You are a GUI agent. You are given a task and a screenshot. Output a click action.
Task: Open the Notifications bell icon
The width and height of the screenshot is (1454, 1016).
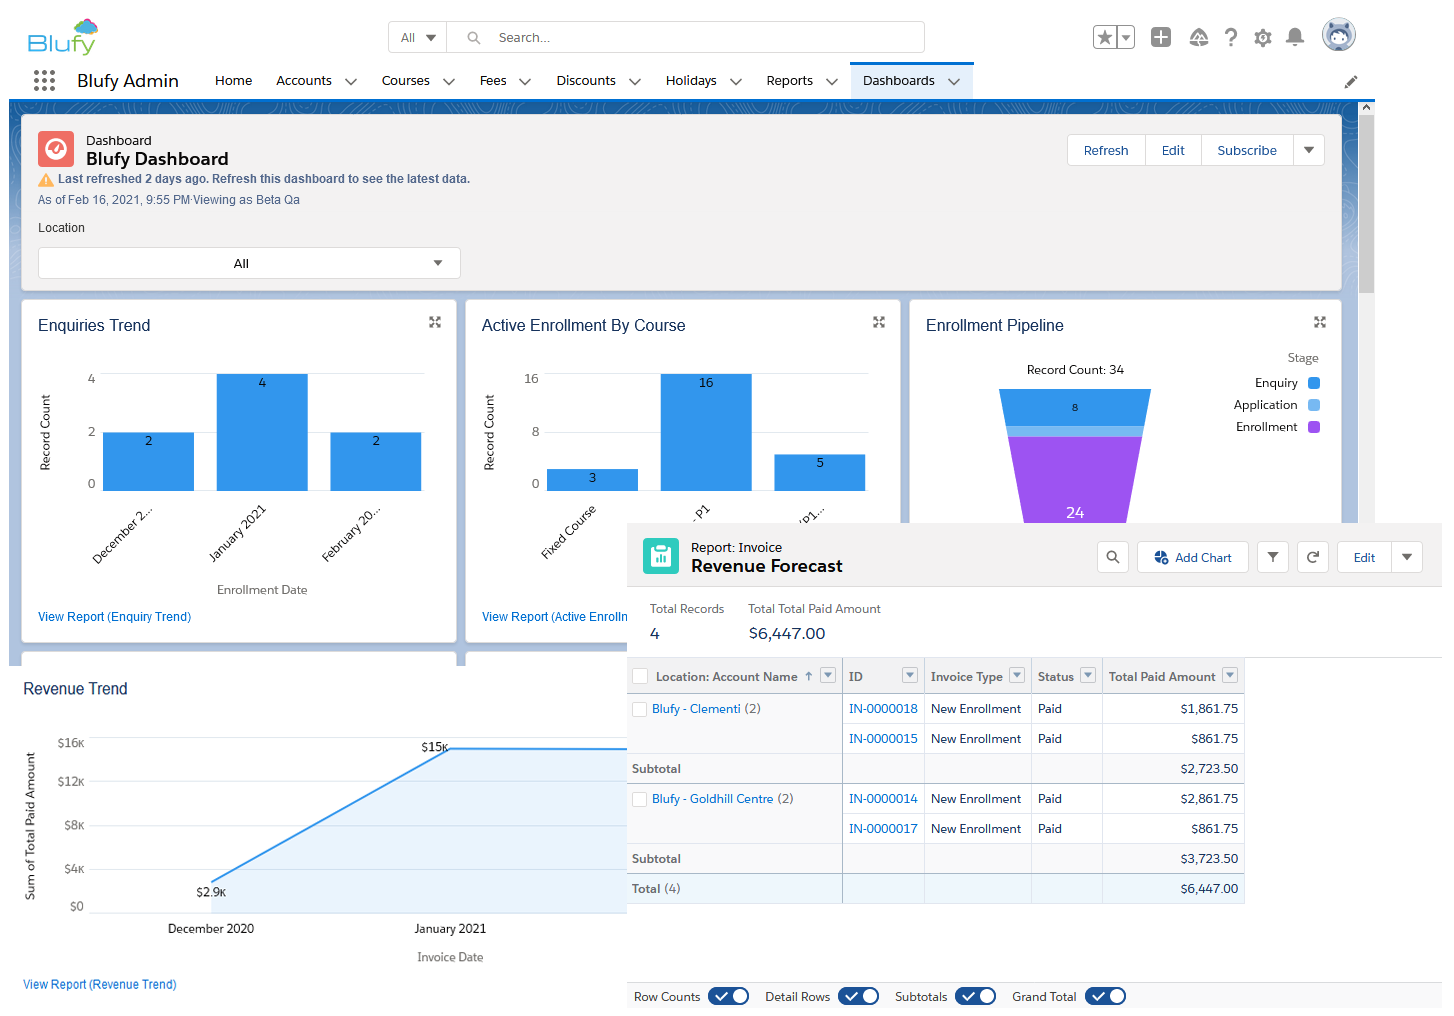(1295, 38)
